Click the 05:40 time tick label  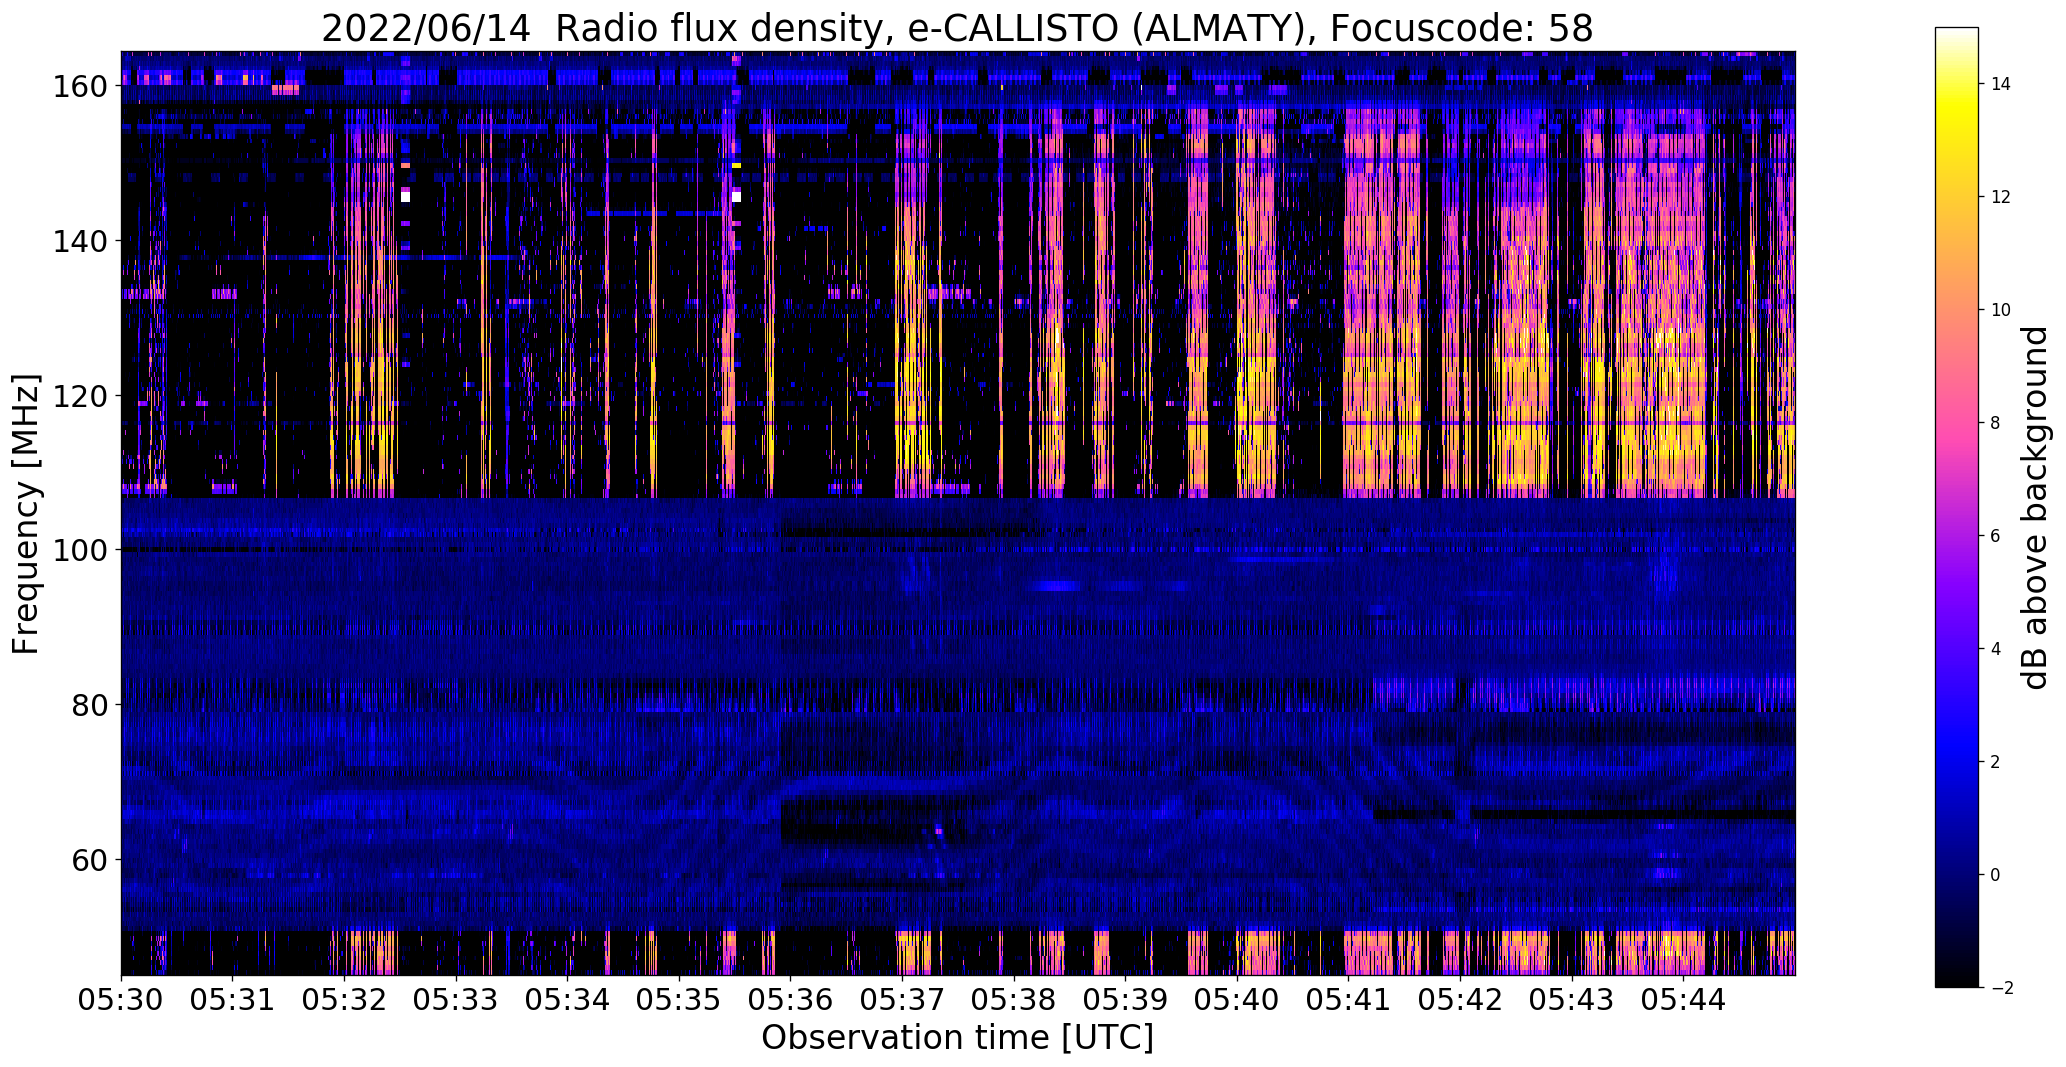pyautogui.click(x=1238, y=999)
